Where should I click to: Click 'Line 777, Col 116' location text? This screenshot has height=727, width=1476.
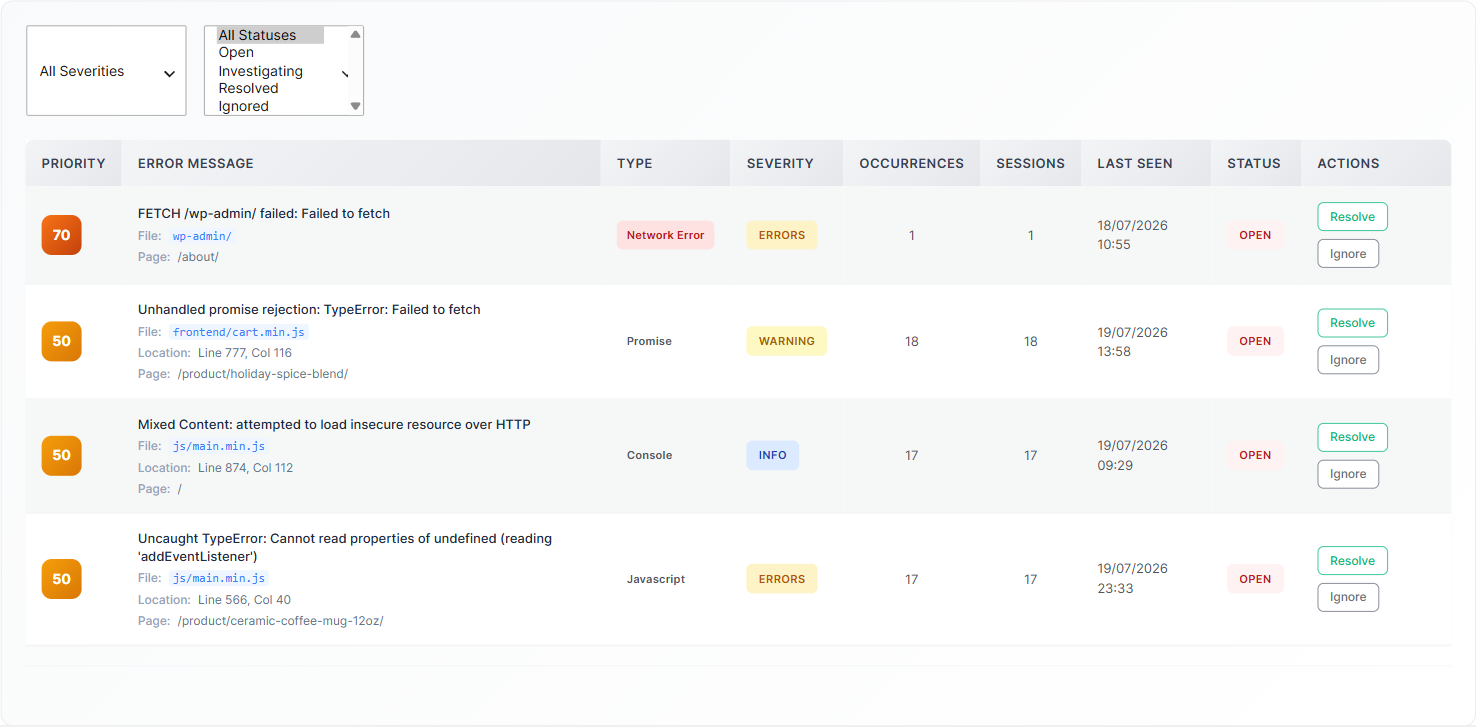click(x=245, y=353)
